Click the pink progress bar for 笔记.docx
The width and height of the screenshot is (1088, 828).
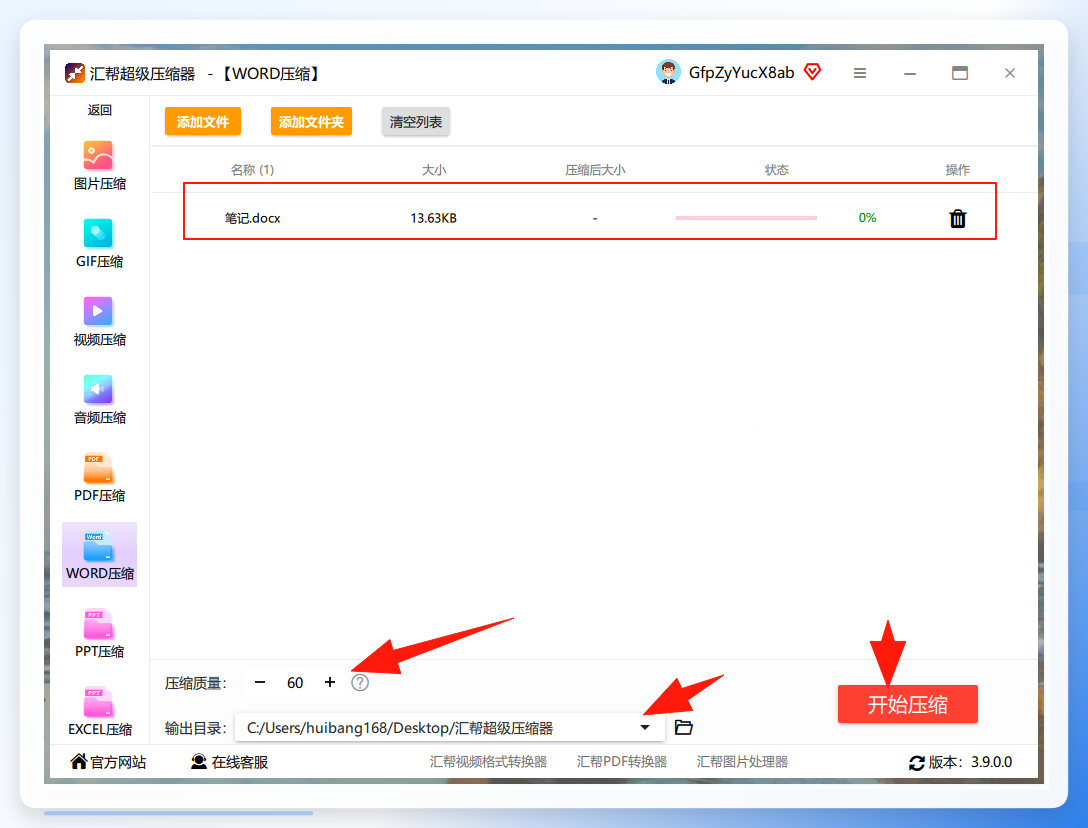click(x=747, y=218)
